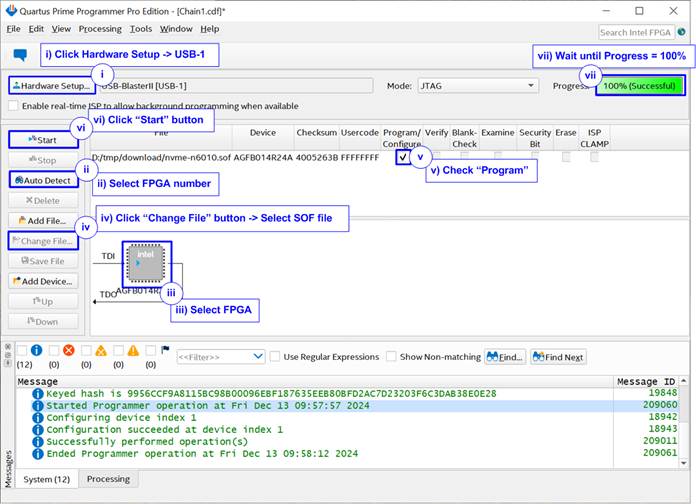The height and width of the screenshot is (504, 696).
Task: Click checksum value 4005263B
Action: click(x=317, y=157)
